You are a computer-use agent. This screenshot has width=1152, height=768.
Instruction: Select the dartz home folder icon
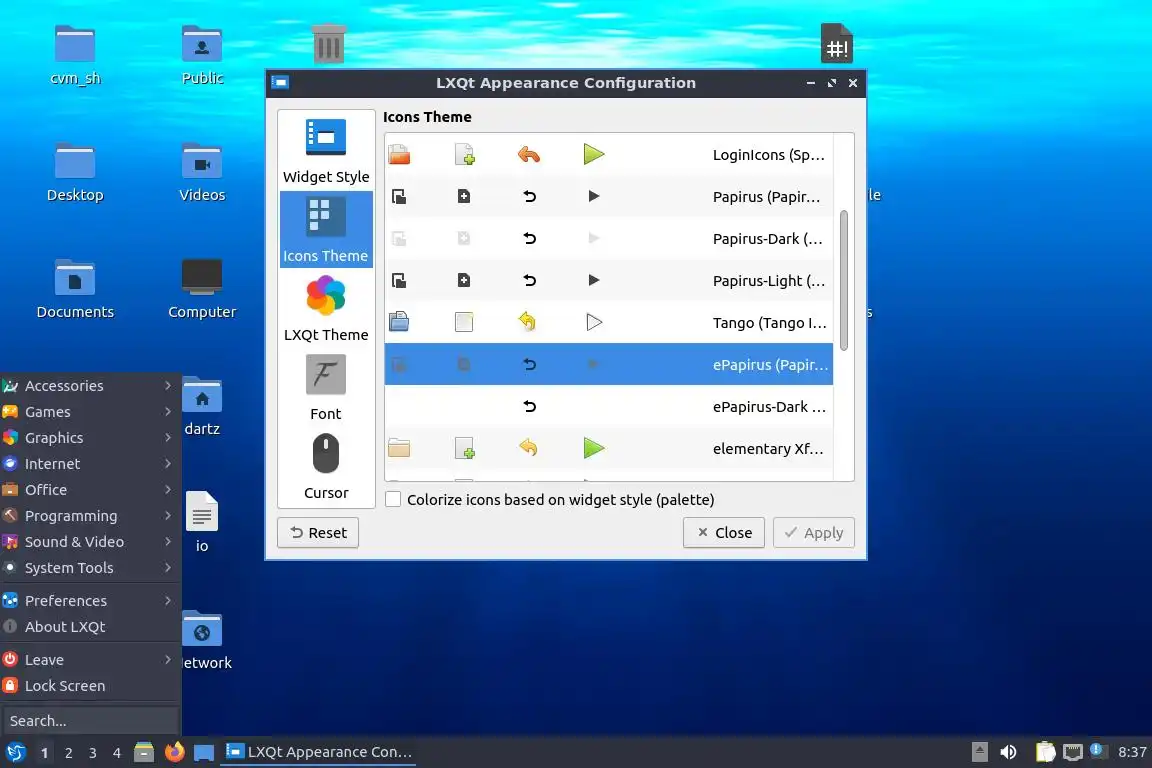tap(202, 406)
